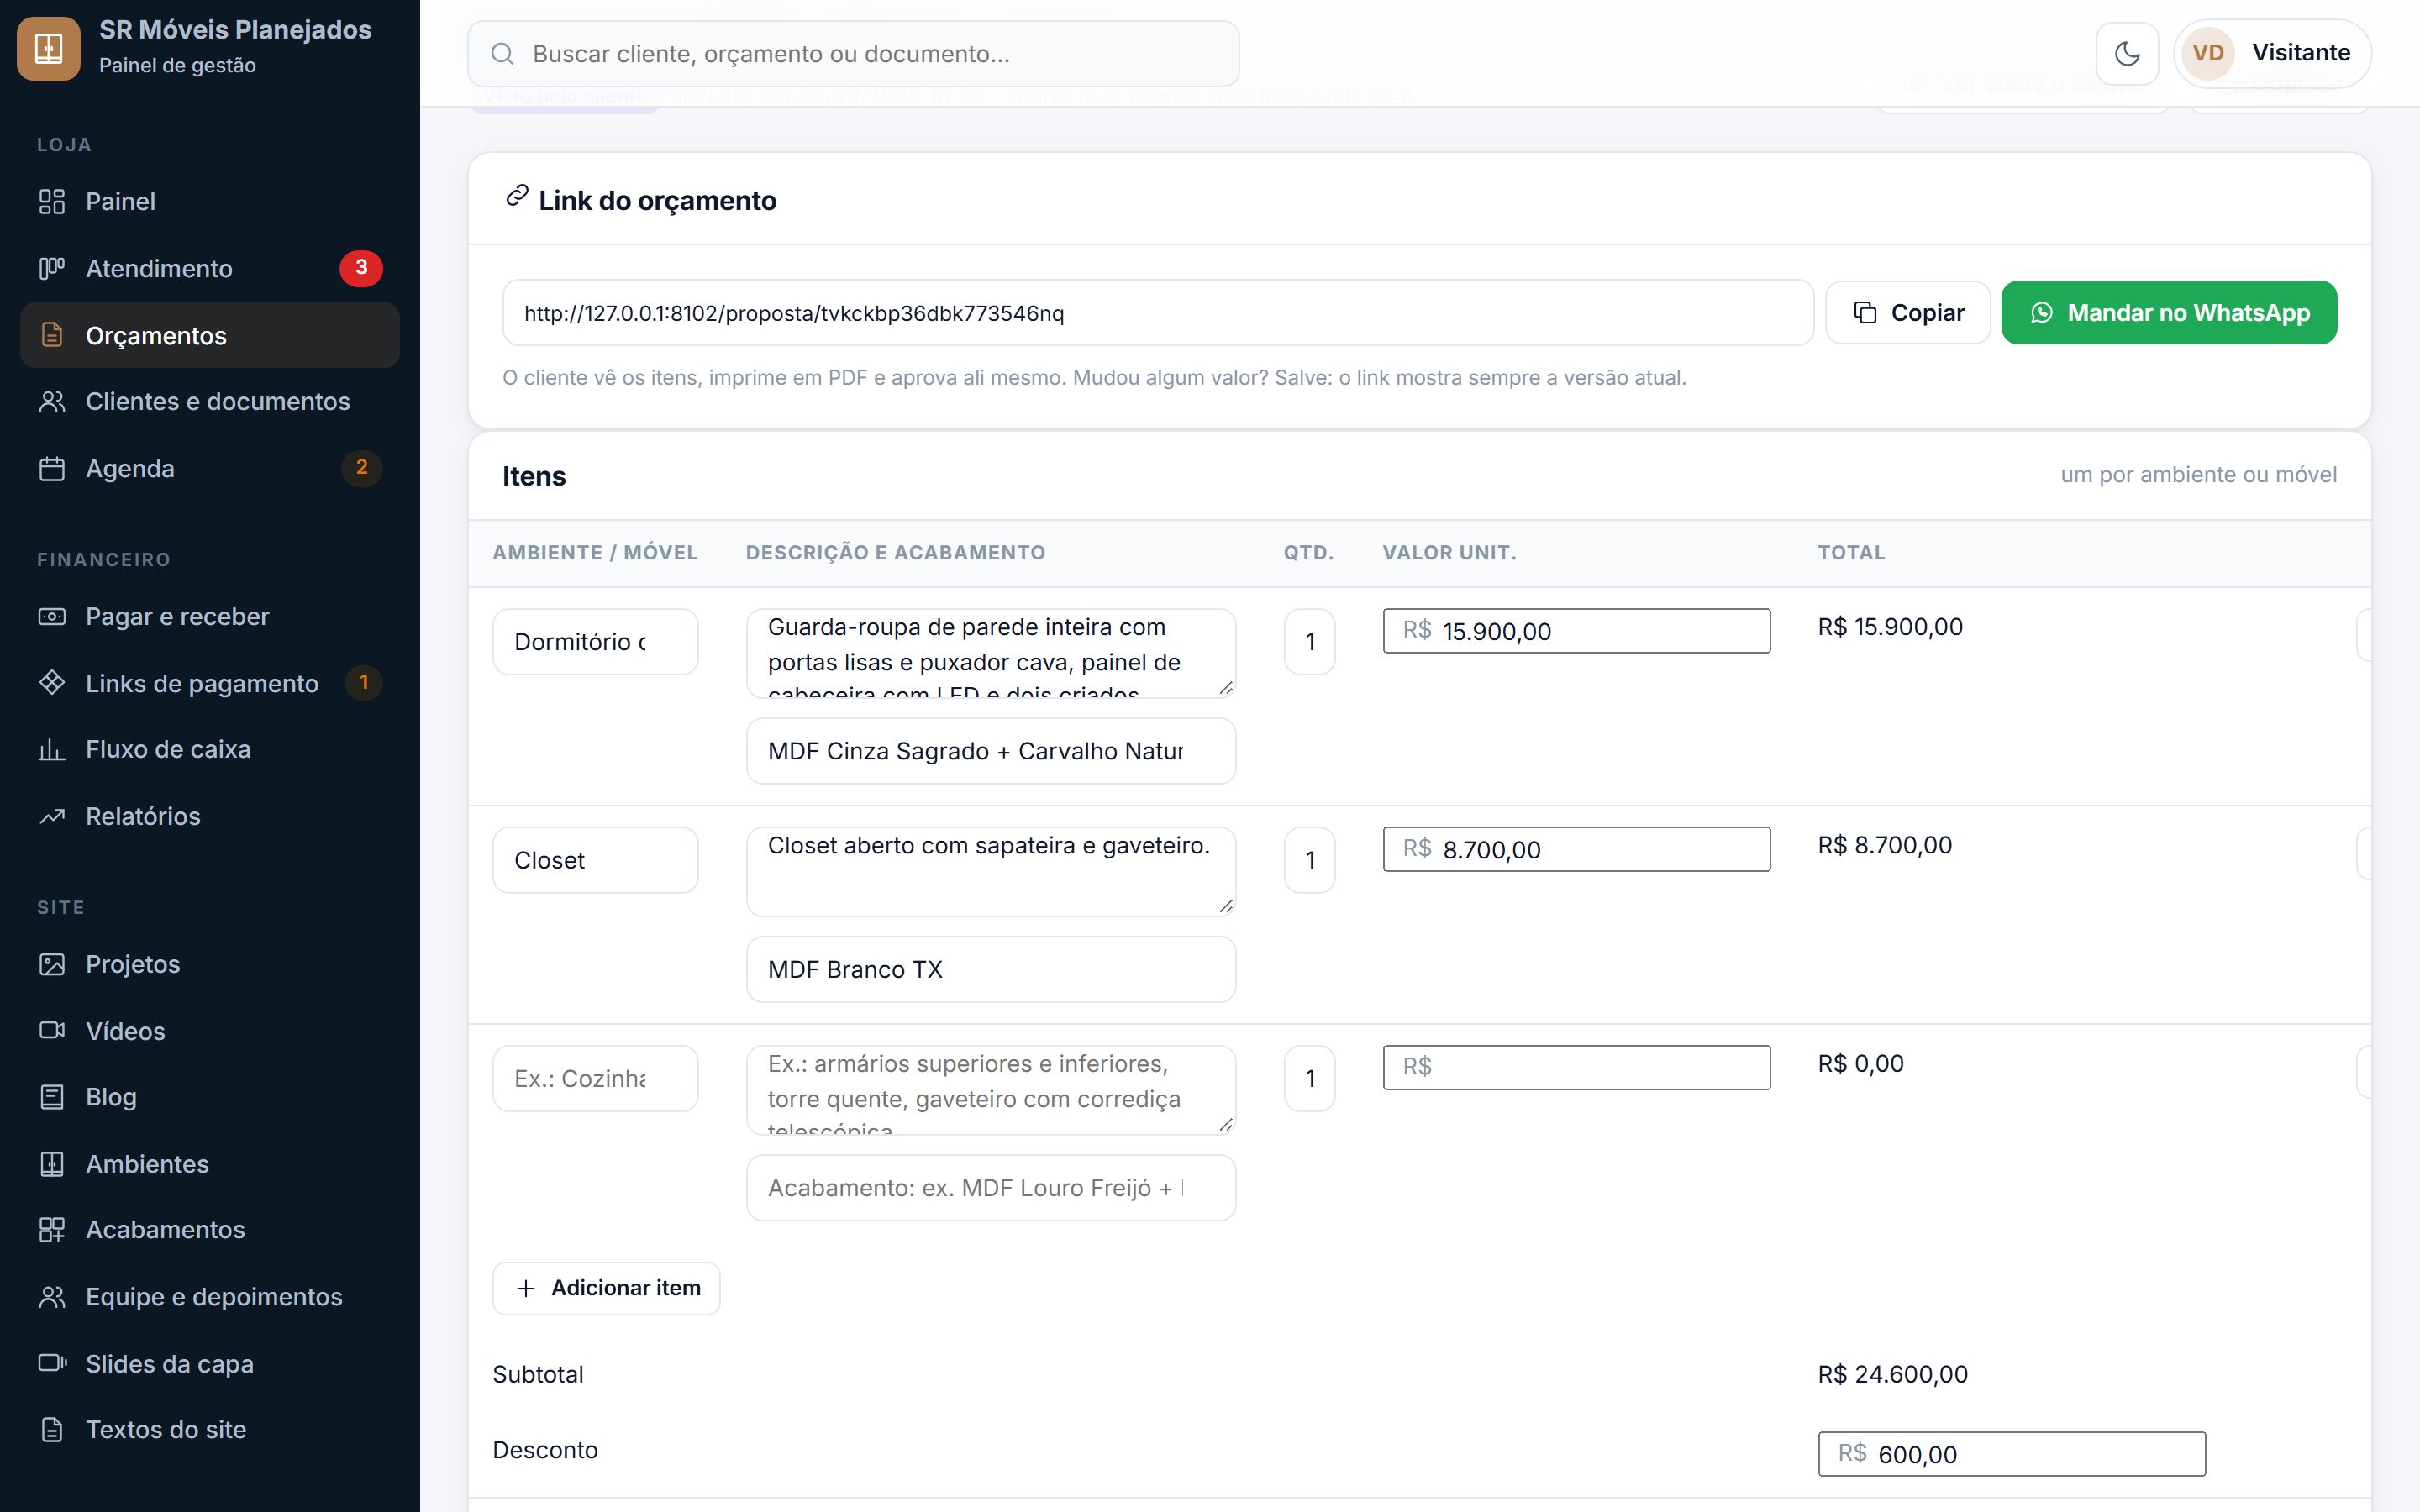Image resolution: width=2420 pixels, height=1512 pixels.
Task: Click the MDF Cinza Sagrado finish field
Action: [x=991, y=751]
